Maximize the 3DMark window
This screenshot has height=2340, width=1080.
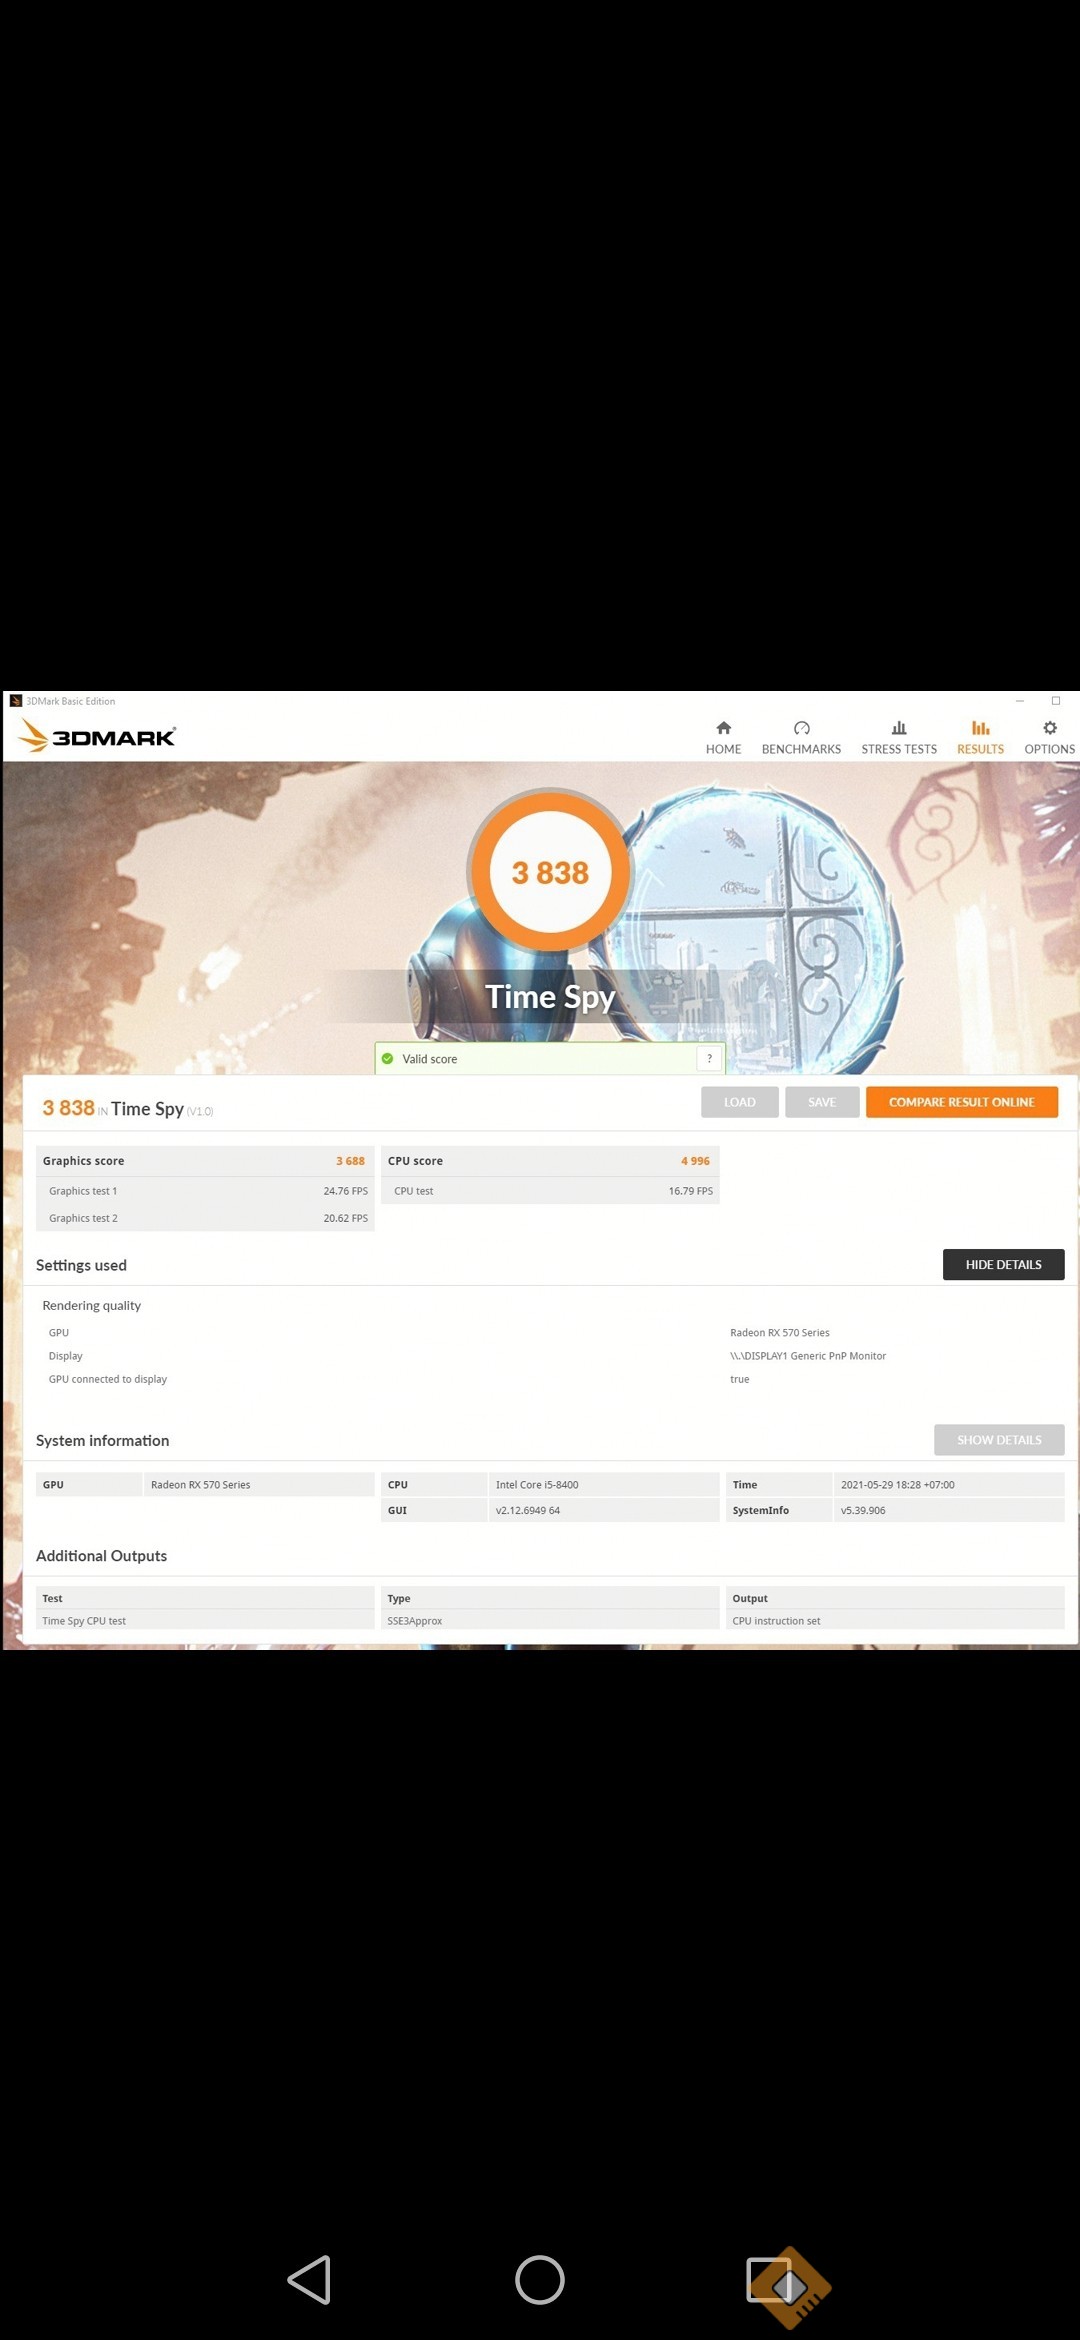point(1056,701)
